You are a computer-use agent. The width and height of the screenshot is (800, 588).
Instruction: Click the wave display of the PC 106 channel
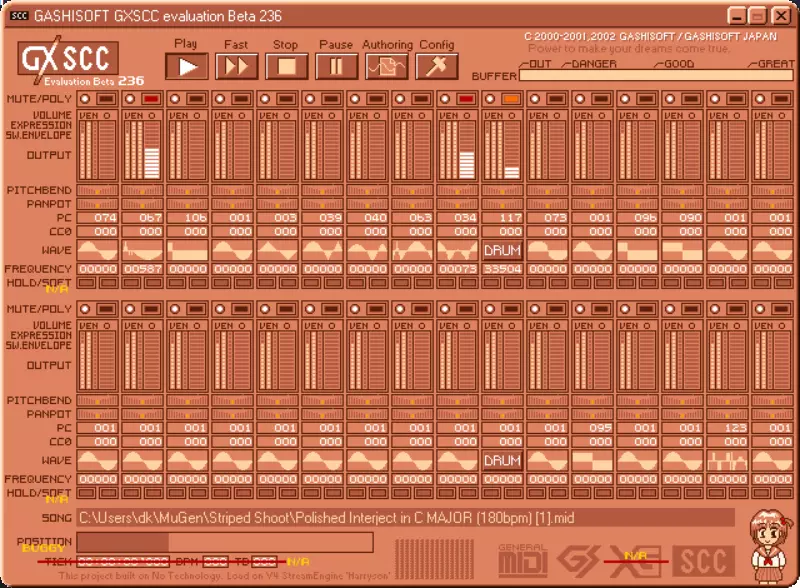click(188, 250)
